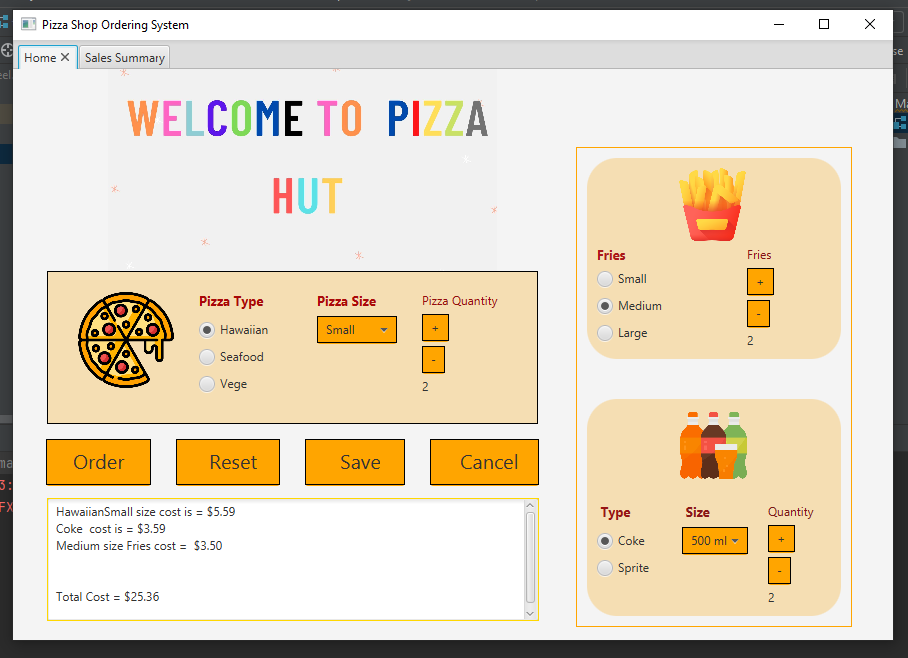Select Coke as drink type
Viewport: 908px width, 658px height.
(x=605, y=541)
